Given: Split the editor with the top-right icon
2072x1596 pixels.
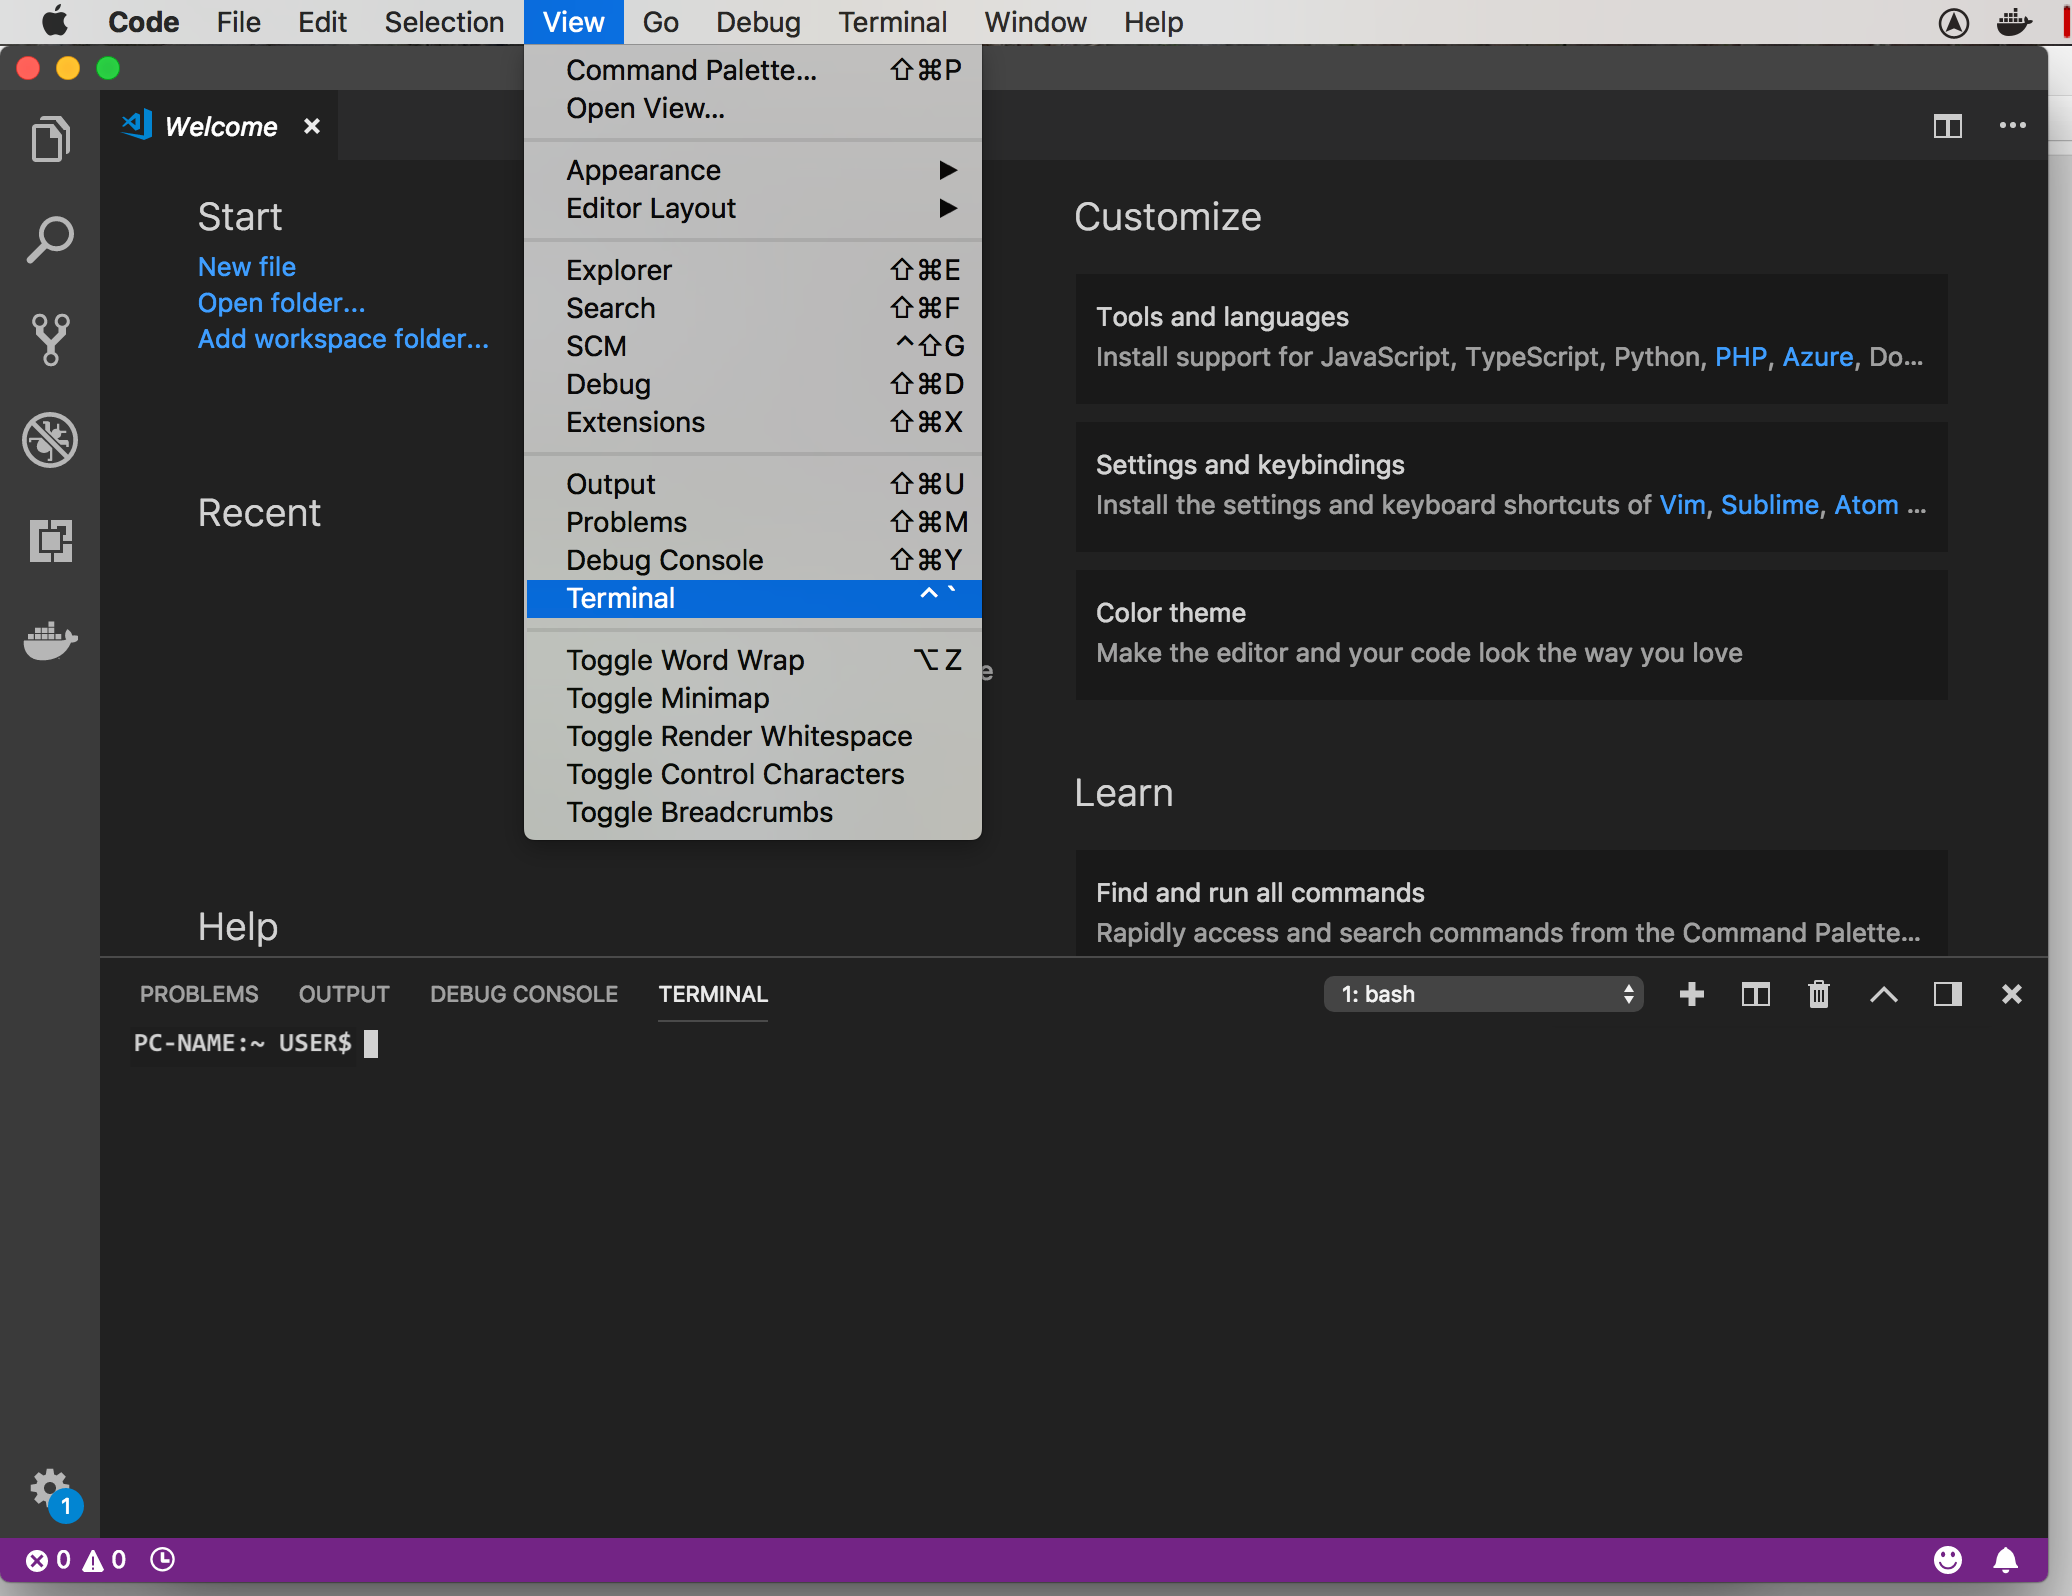Looking at the screenshot, I should coord(1947,126).
